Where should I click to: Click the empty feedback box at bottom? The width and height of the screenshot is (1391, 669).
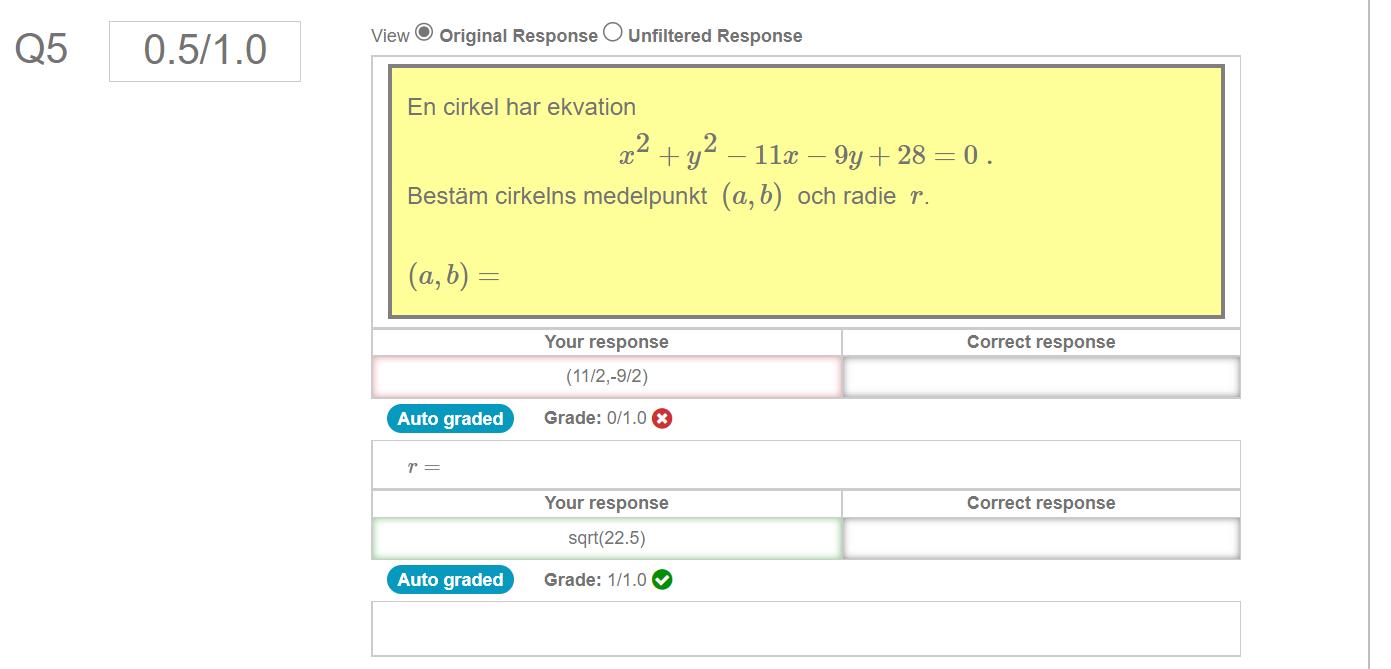tap(805, 628)
